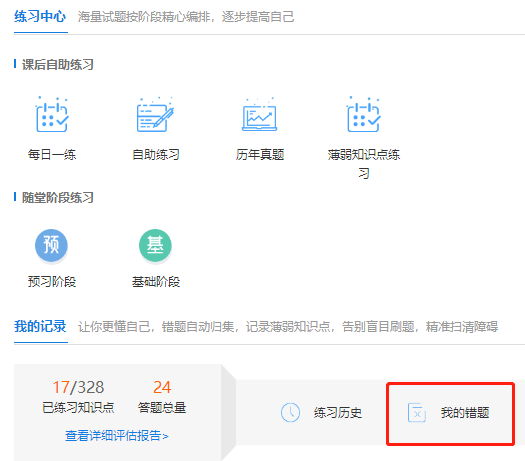Image resolution: width=525 pixels, height=461 pixels.
Task: Open the 历年真题 chart icon
Action: [x=259, y=114]
